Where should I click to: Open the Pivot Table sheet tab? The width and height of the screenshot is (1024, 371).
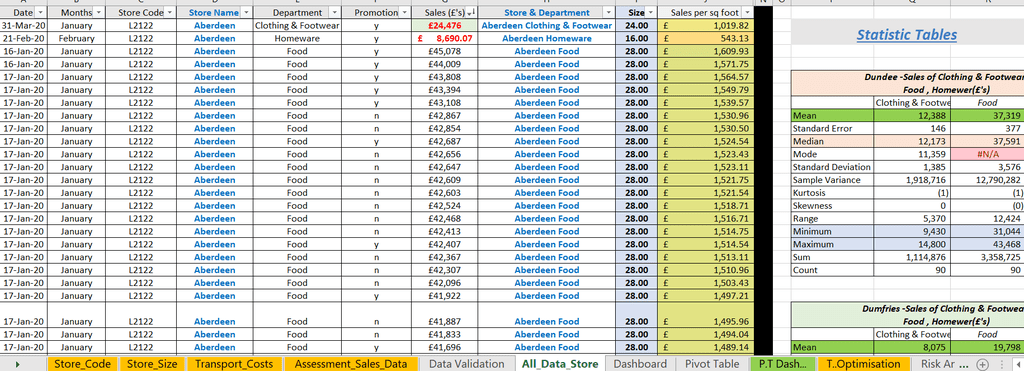(x=712, y=364)
